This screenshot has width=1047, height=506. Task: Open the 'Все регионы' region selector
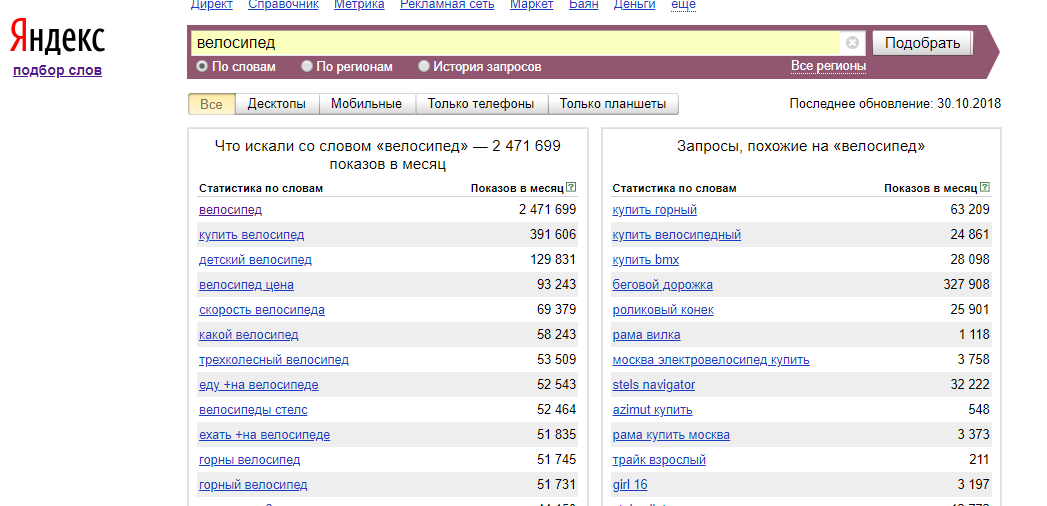point(828,66)
